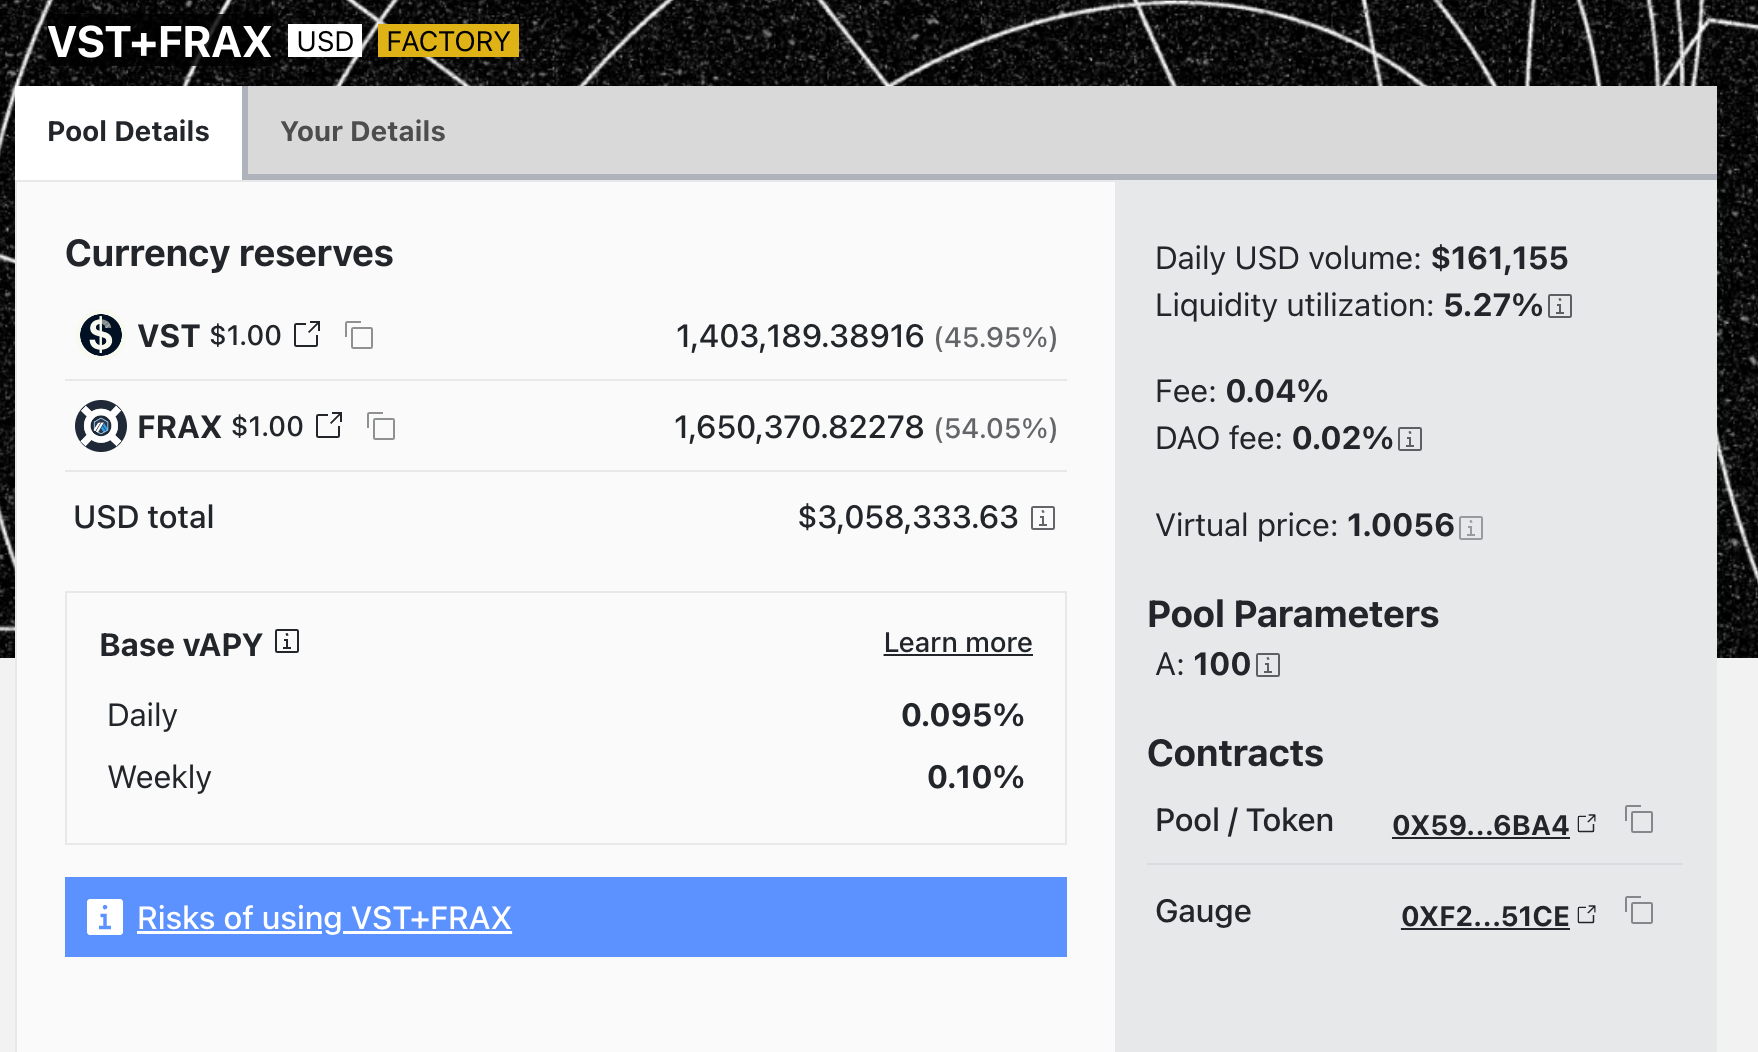Copy the VST token address
This screenshot has width=1758, height=1052.
coord(359,335)
